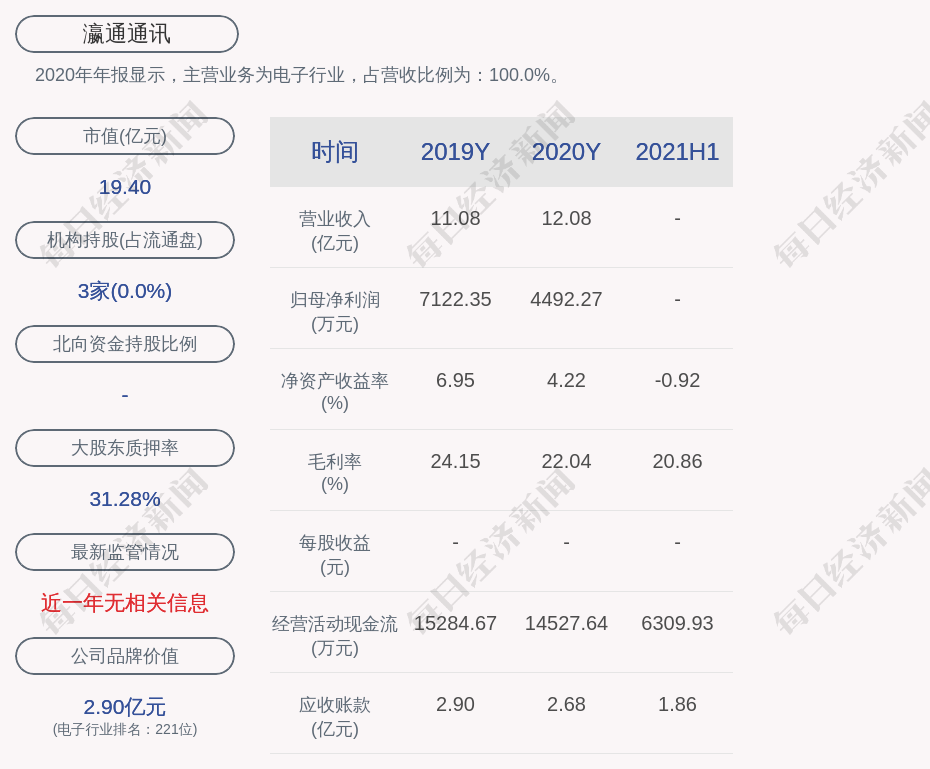The height and width of the screenshot is (769, 930).
Task: Click the 公司品牌价值 label pill
Action: coord(125,656)
